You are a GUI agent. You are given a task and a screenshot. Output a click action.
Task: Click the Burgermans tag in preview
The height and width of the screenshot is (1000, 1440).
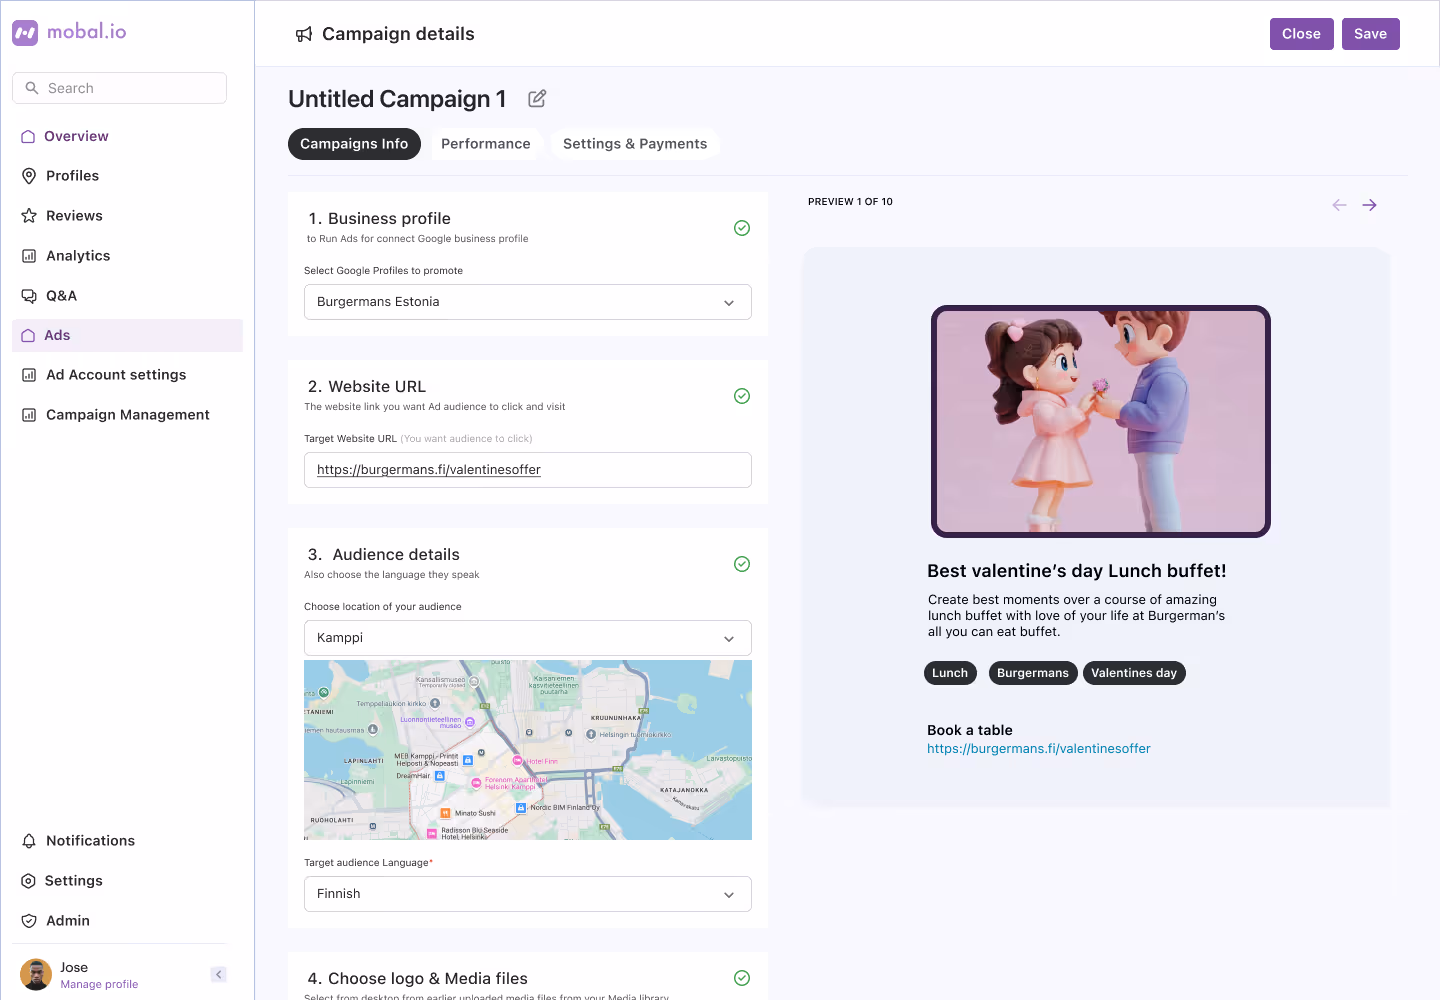point(1033,673)
